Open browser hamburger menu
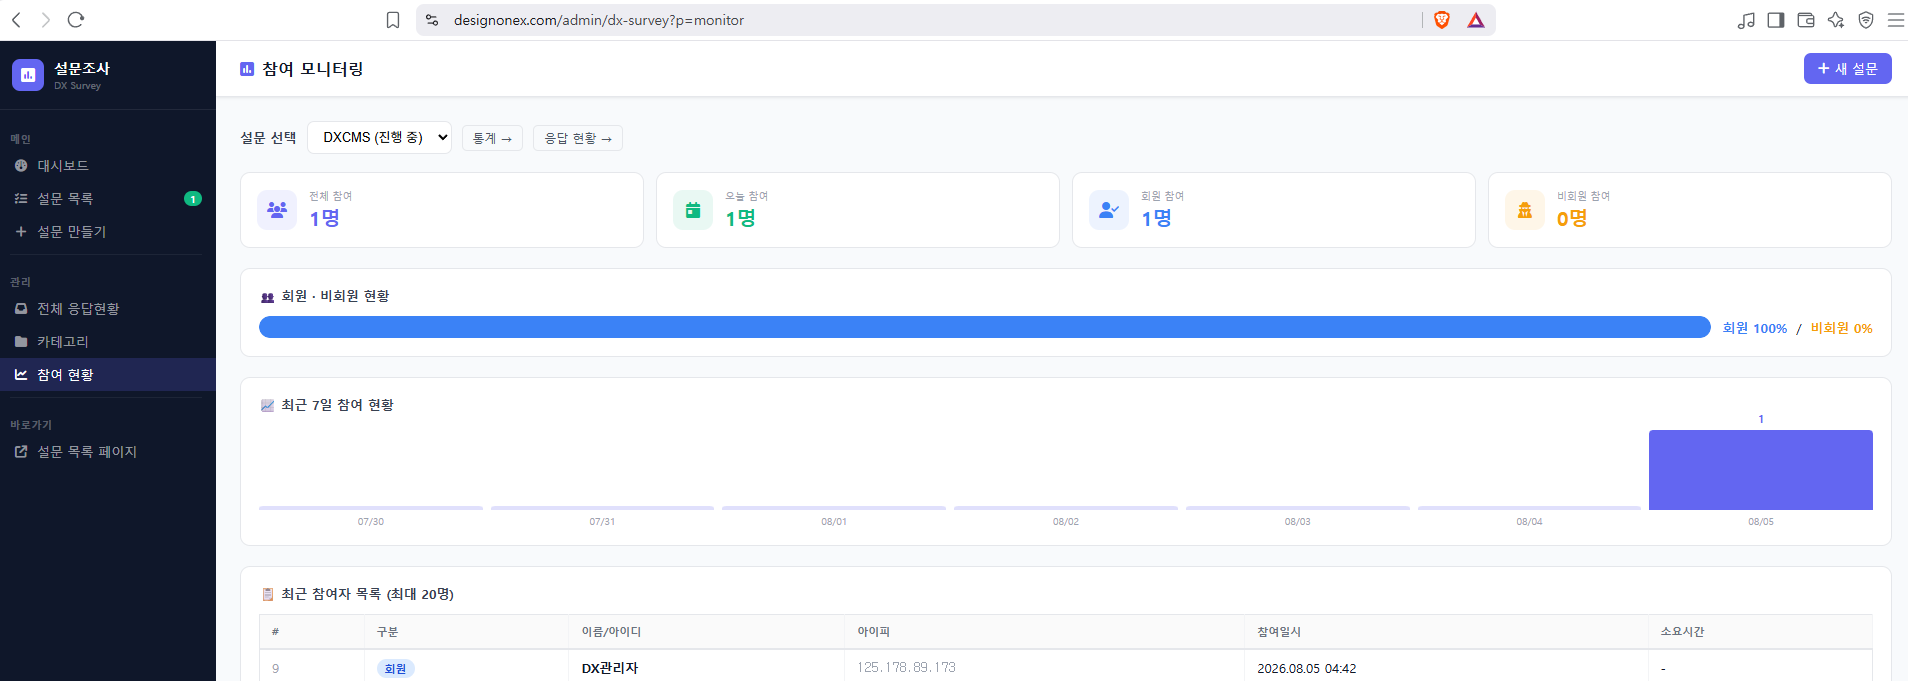 point(1896,20)
